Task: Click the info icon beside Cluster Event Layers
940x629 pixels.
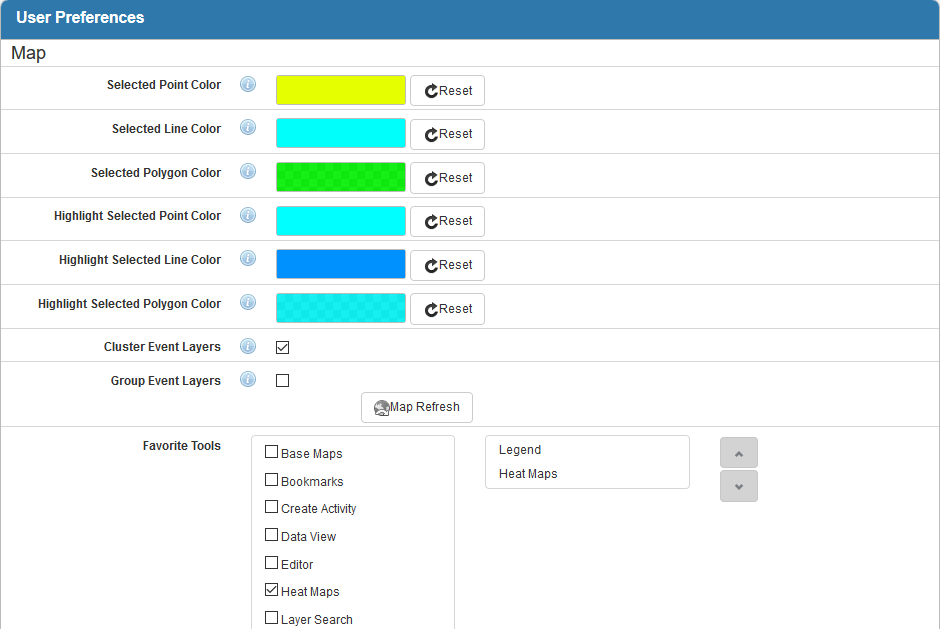Action: (247, 346)
